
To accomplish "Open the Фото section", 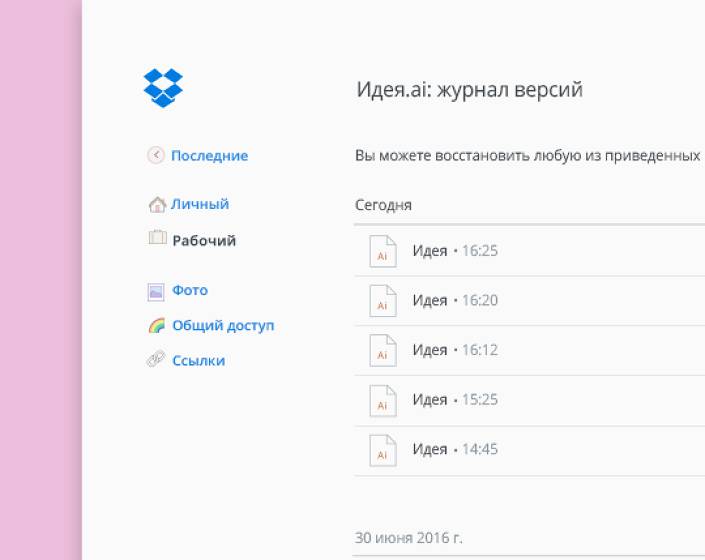I will click(190, 290).
